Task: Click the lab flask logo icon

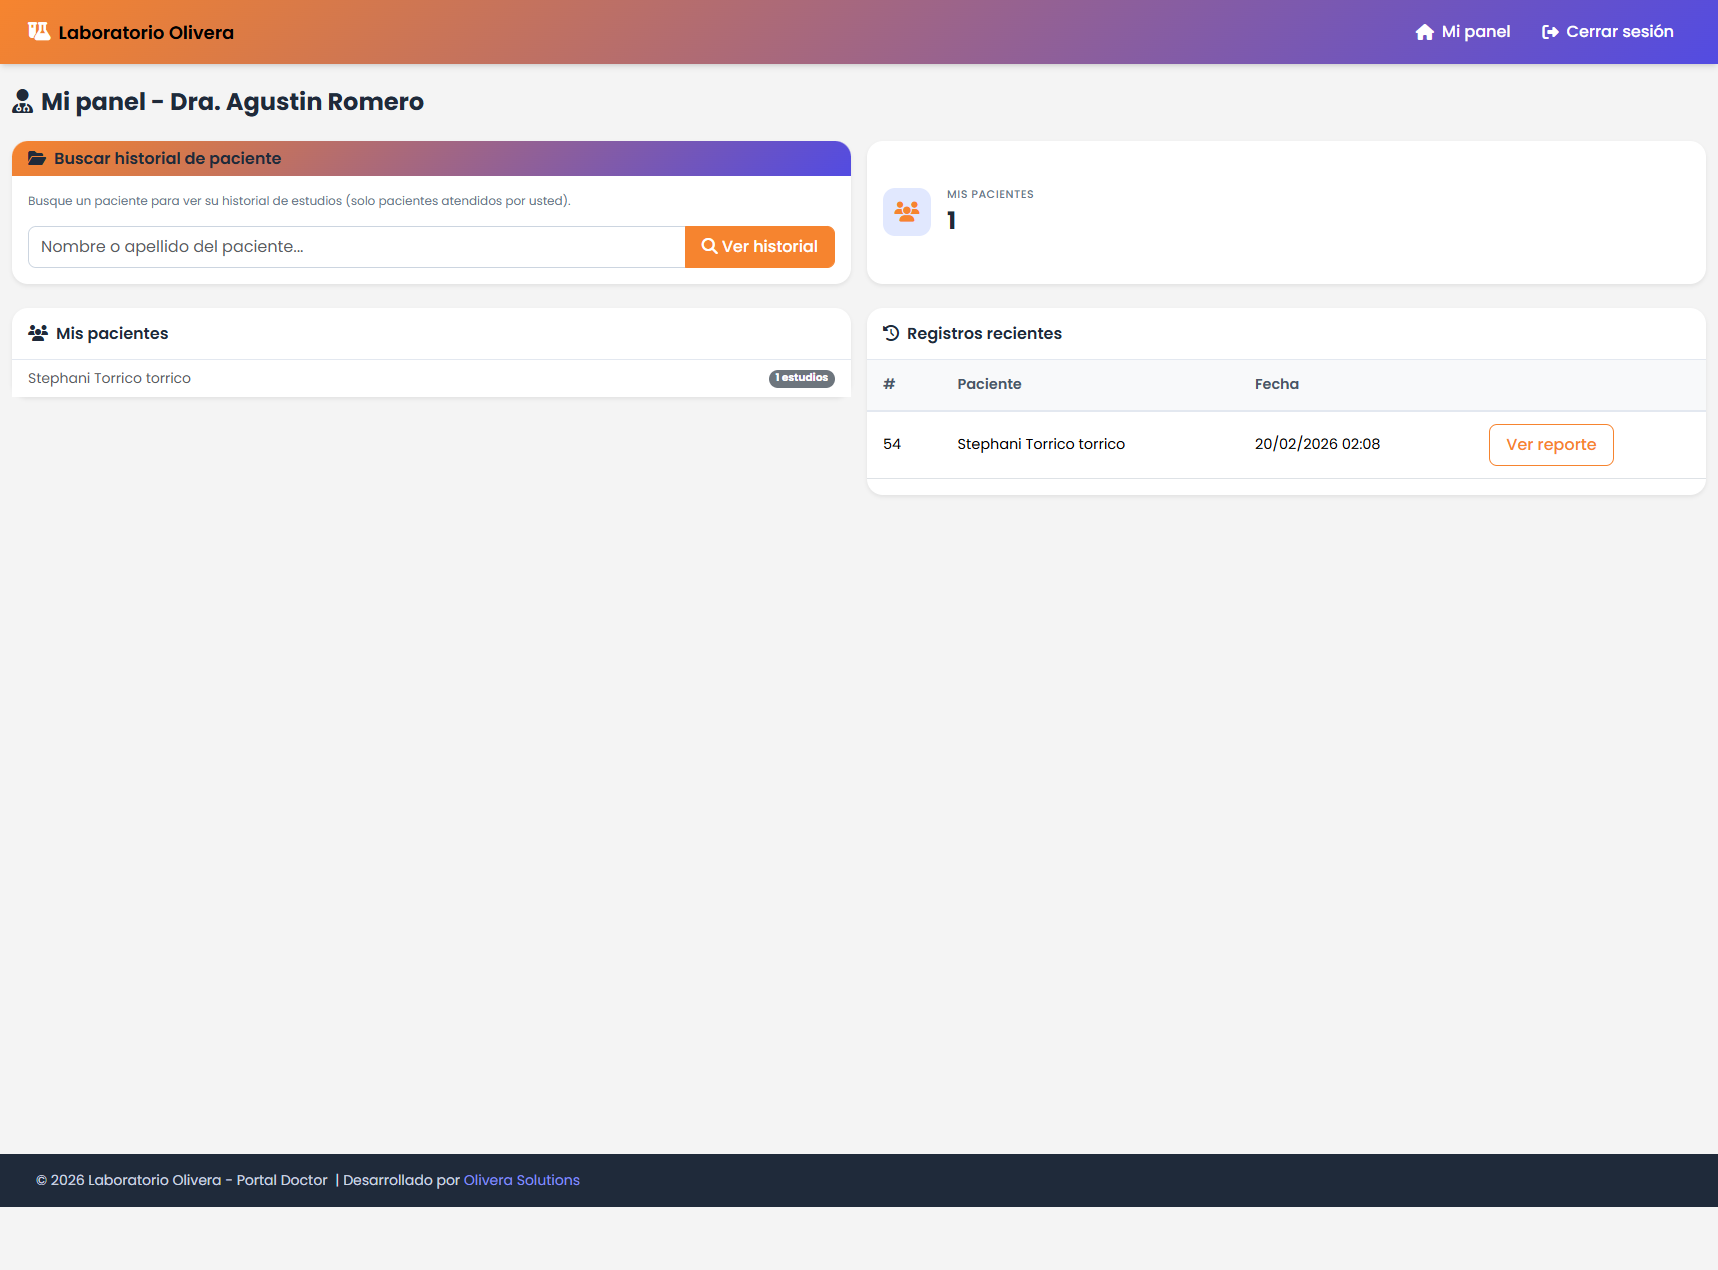Action: 39,32
